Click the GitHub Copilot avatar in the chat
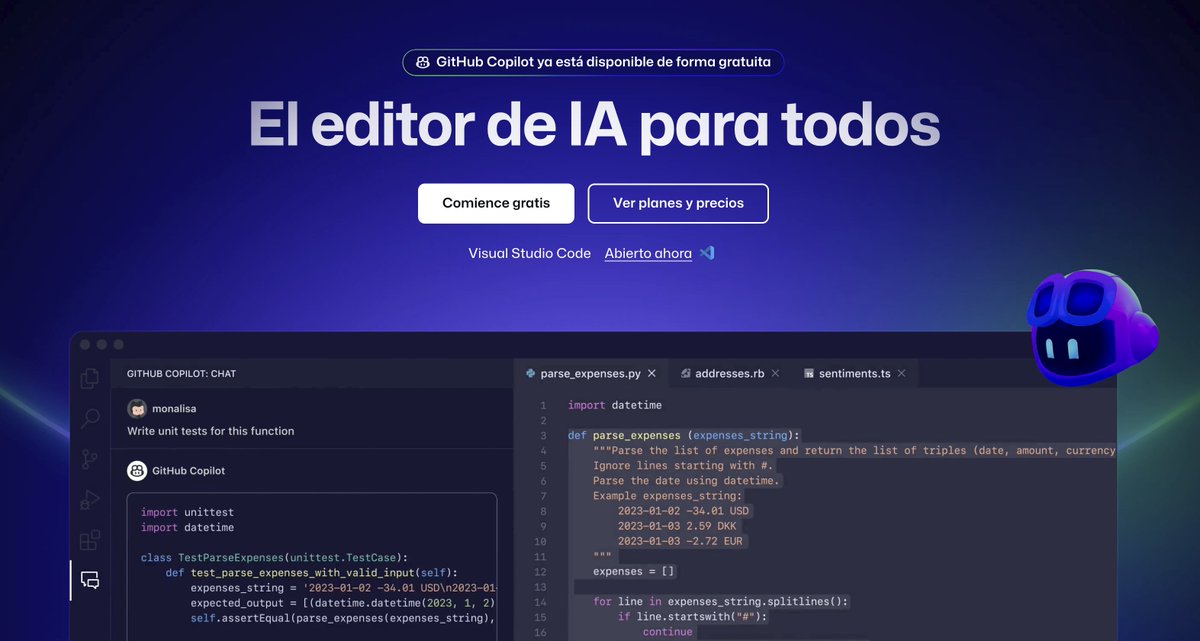 [x=137, y=470]
